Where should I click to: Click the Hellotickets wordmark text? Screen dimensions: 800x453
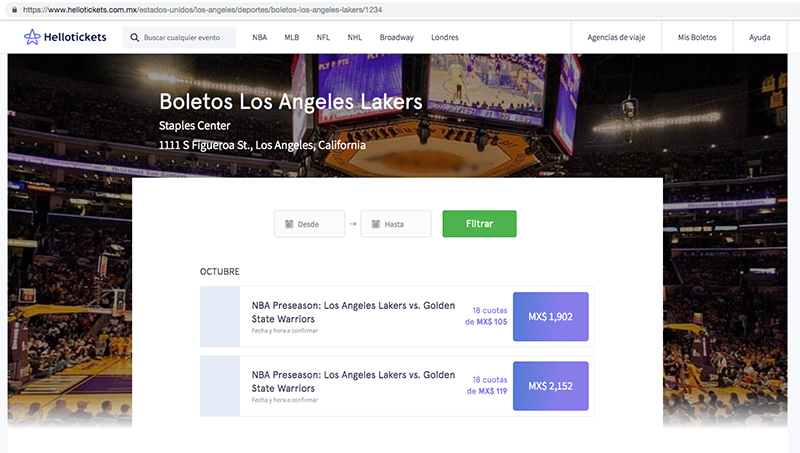[75, 37]
